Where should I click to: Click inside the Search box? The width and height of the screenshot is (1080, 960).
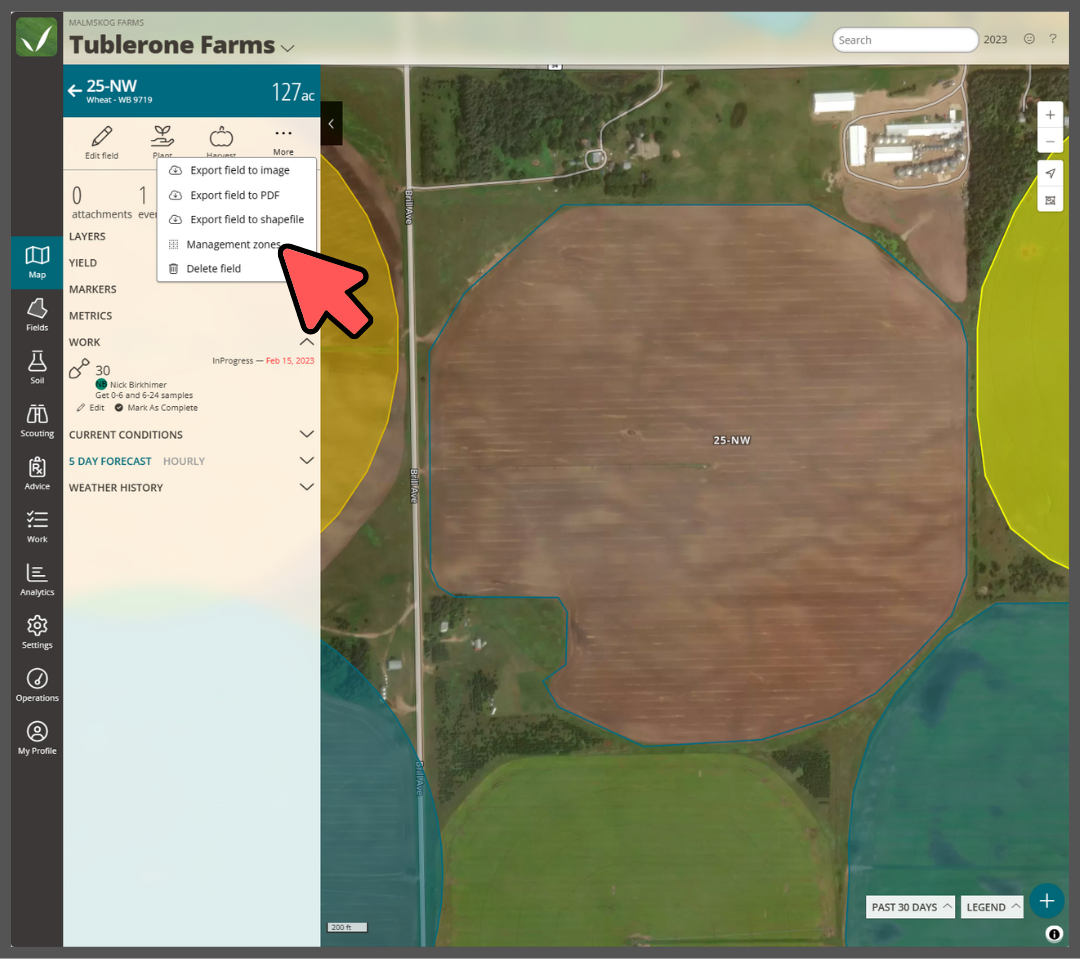tap(905, 40)
